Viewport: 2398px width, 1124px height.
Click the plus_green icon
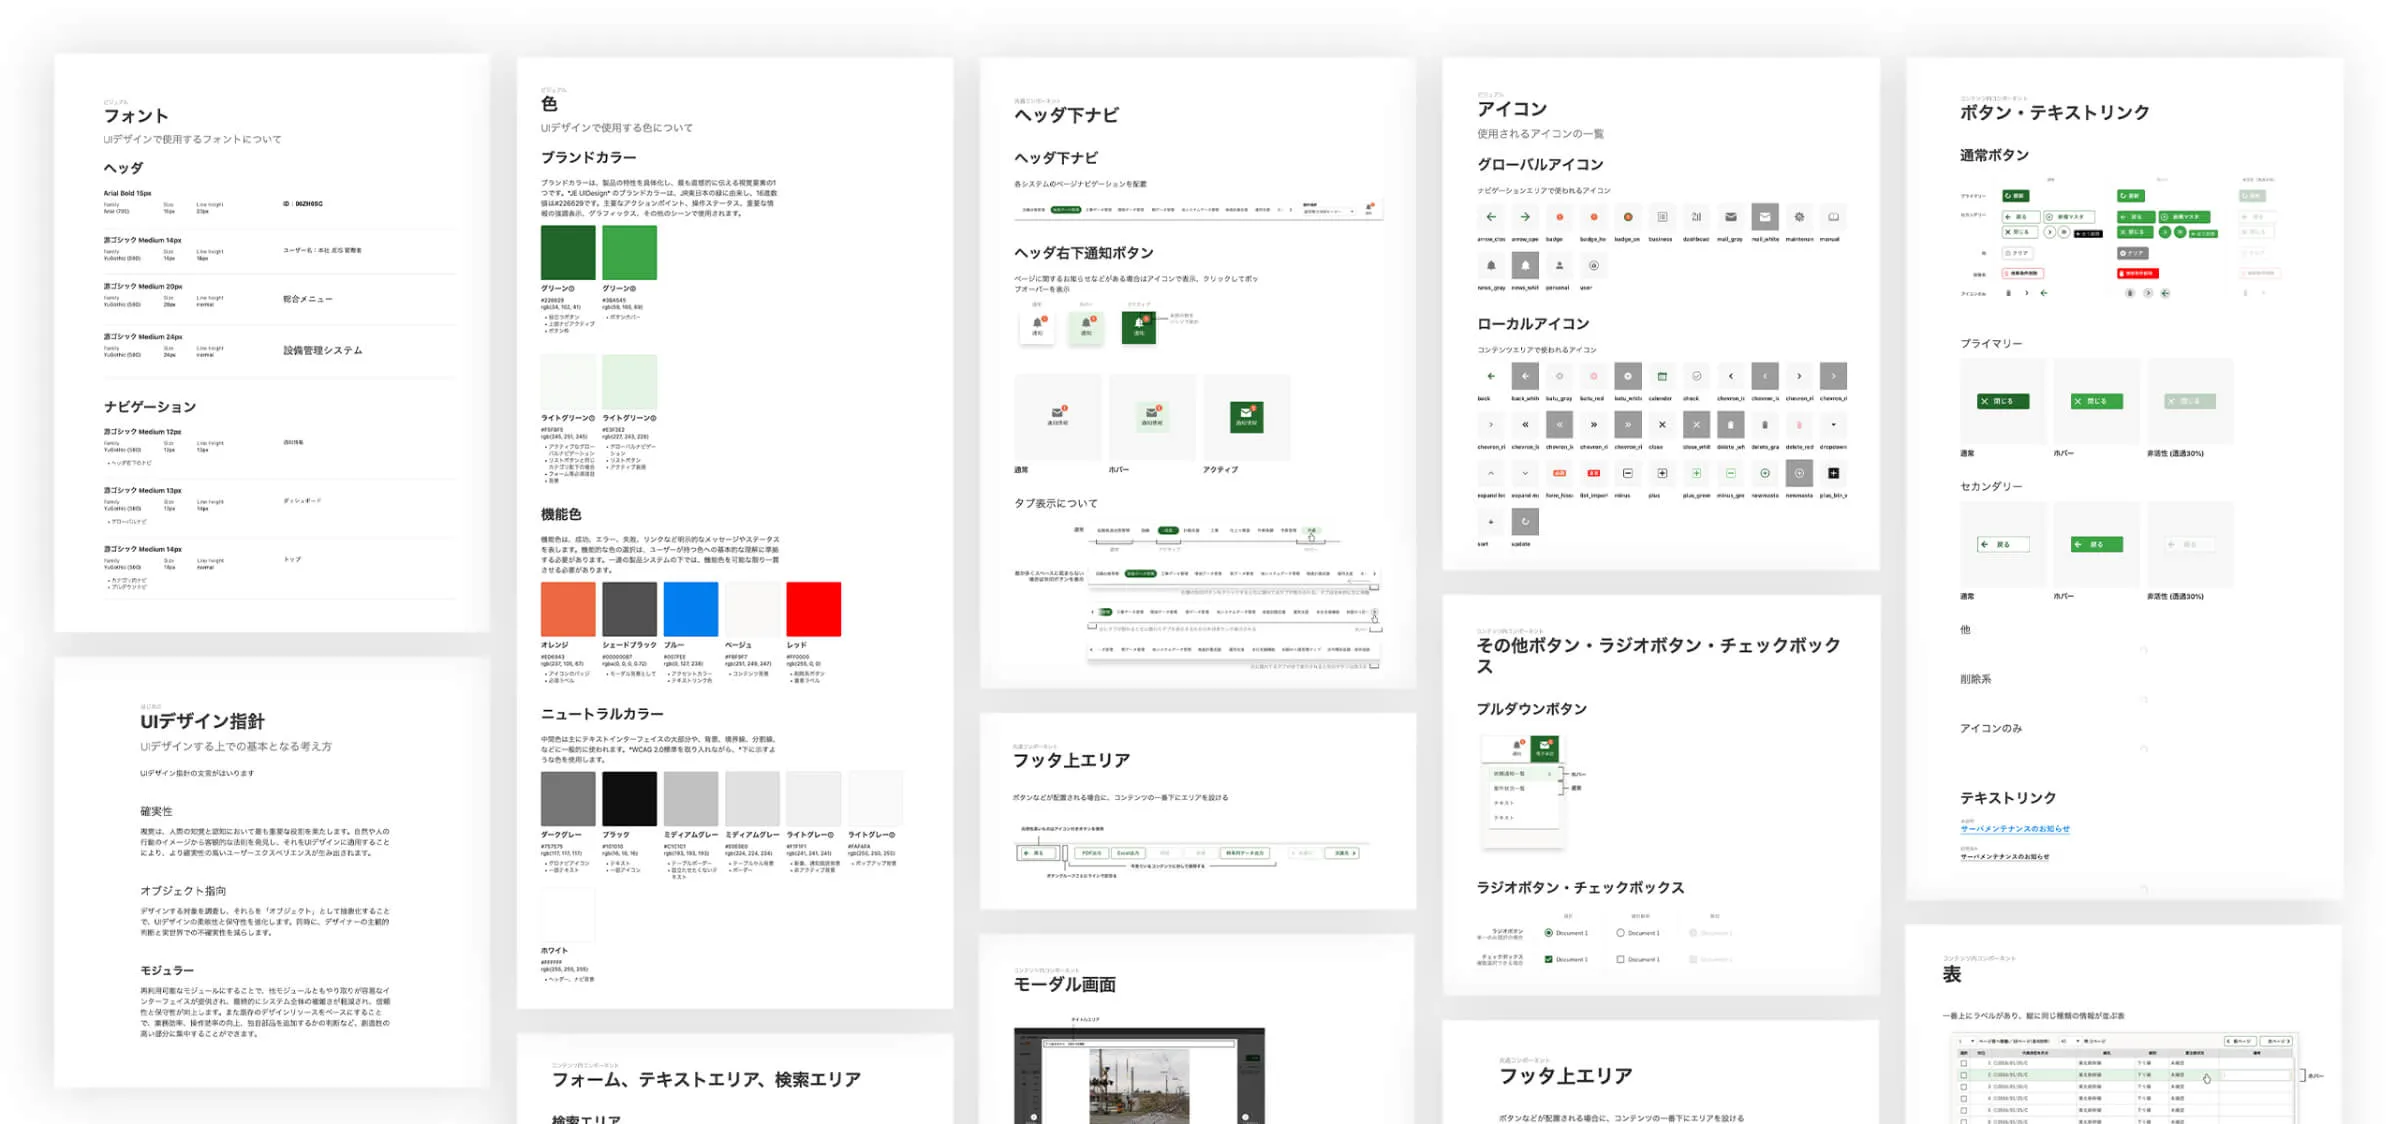click(1696, 473)
